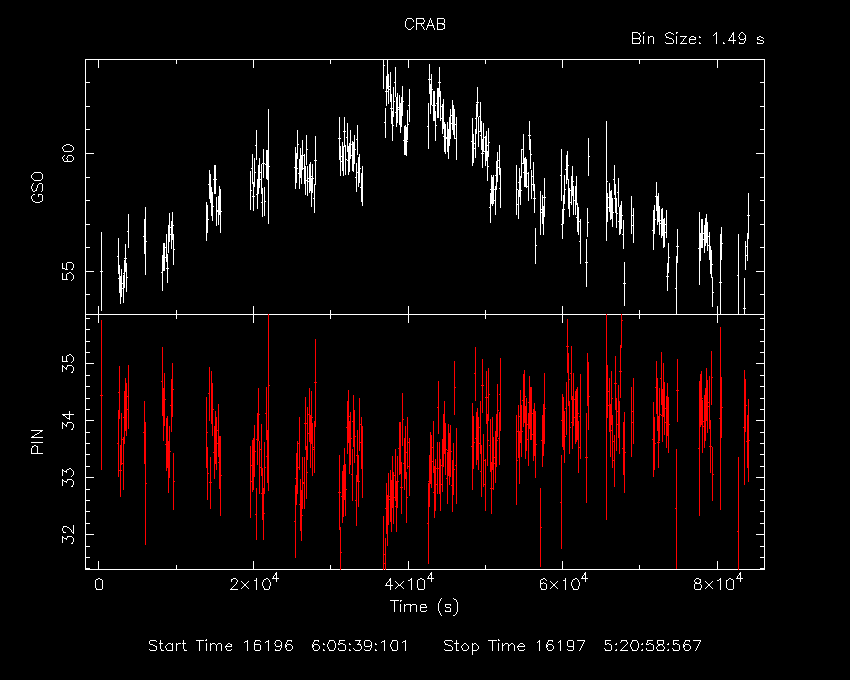Select the 'Bin Size: 1.49 s' label

coord(698,39)
